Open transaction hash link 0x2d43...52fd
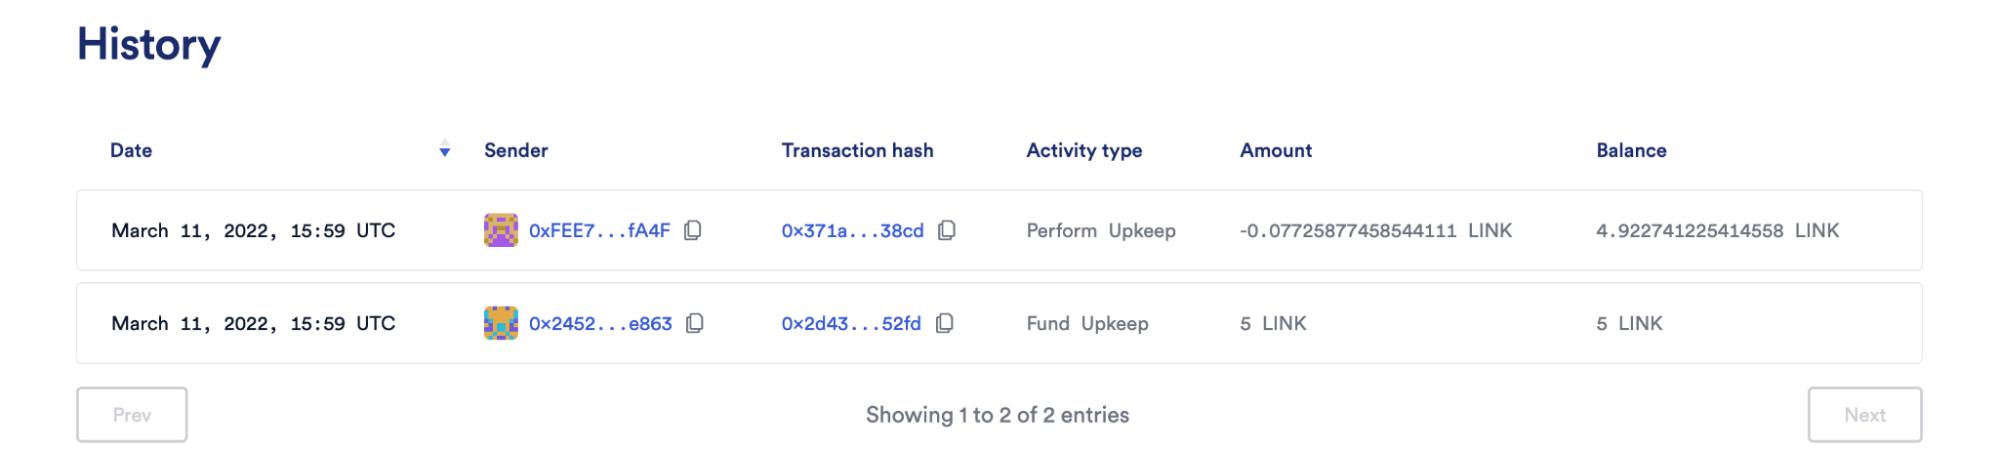Image resolution: width=1999 pixels, height=466 pixels. pos(851,324)
